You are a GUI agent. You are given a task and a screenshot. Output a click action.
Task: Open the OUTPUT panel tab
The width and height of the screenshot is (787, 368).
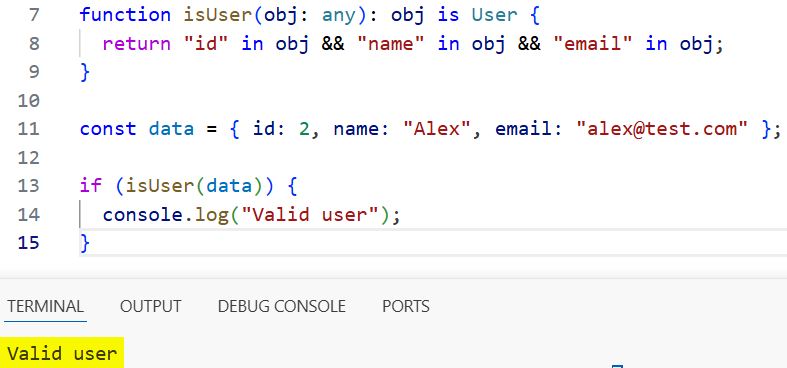coord(151,306)
